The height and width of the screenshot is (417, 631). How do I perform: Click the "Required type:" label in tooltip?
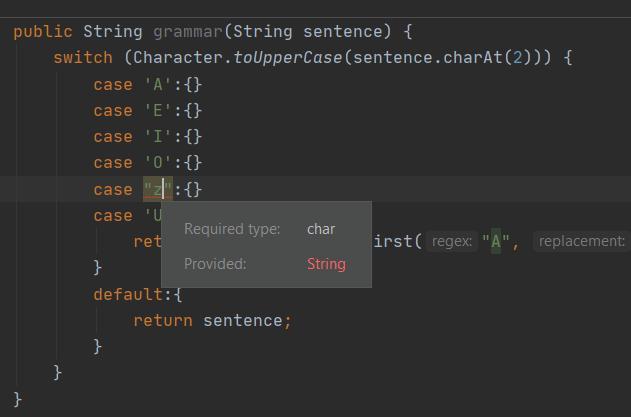232,229
